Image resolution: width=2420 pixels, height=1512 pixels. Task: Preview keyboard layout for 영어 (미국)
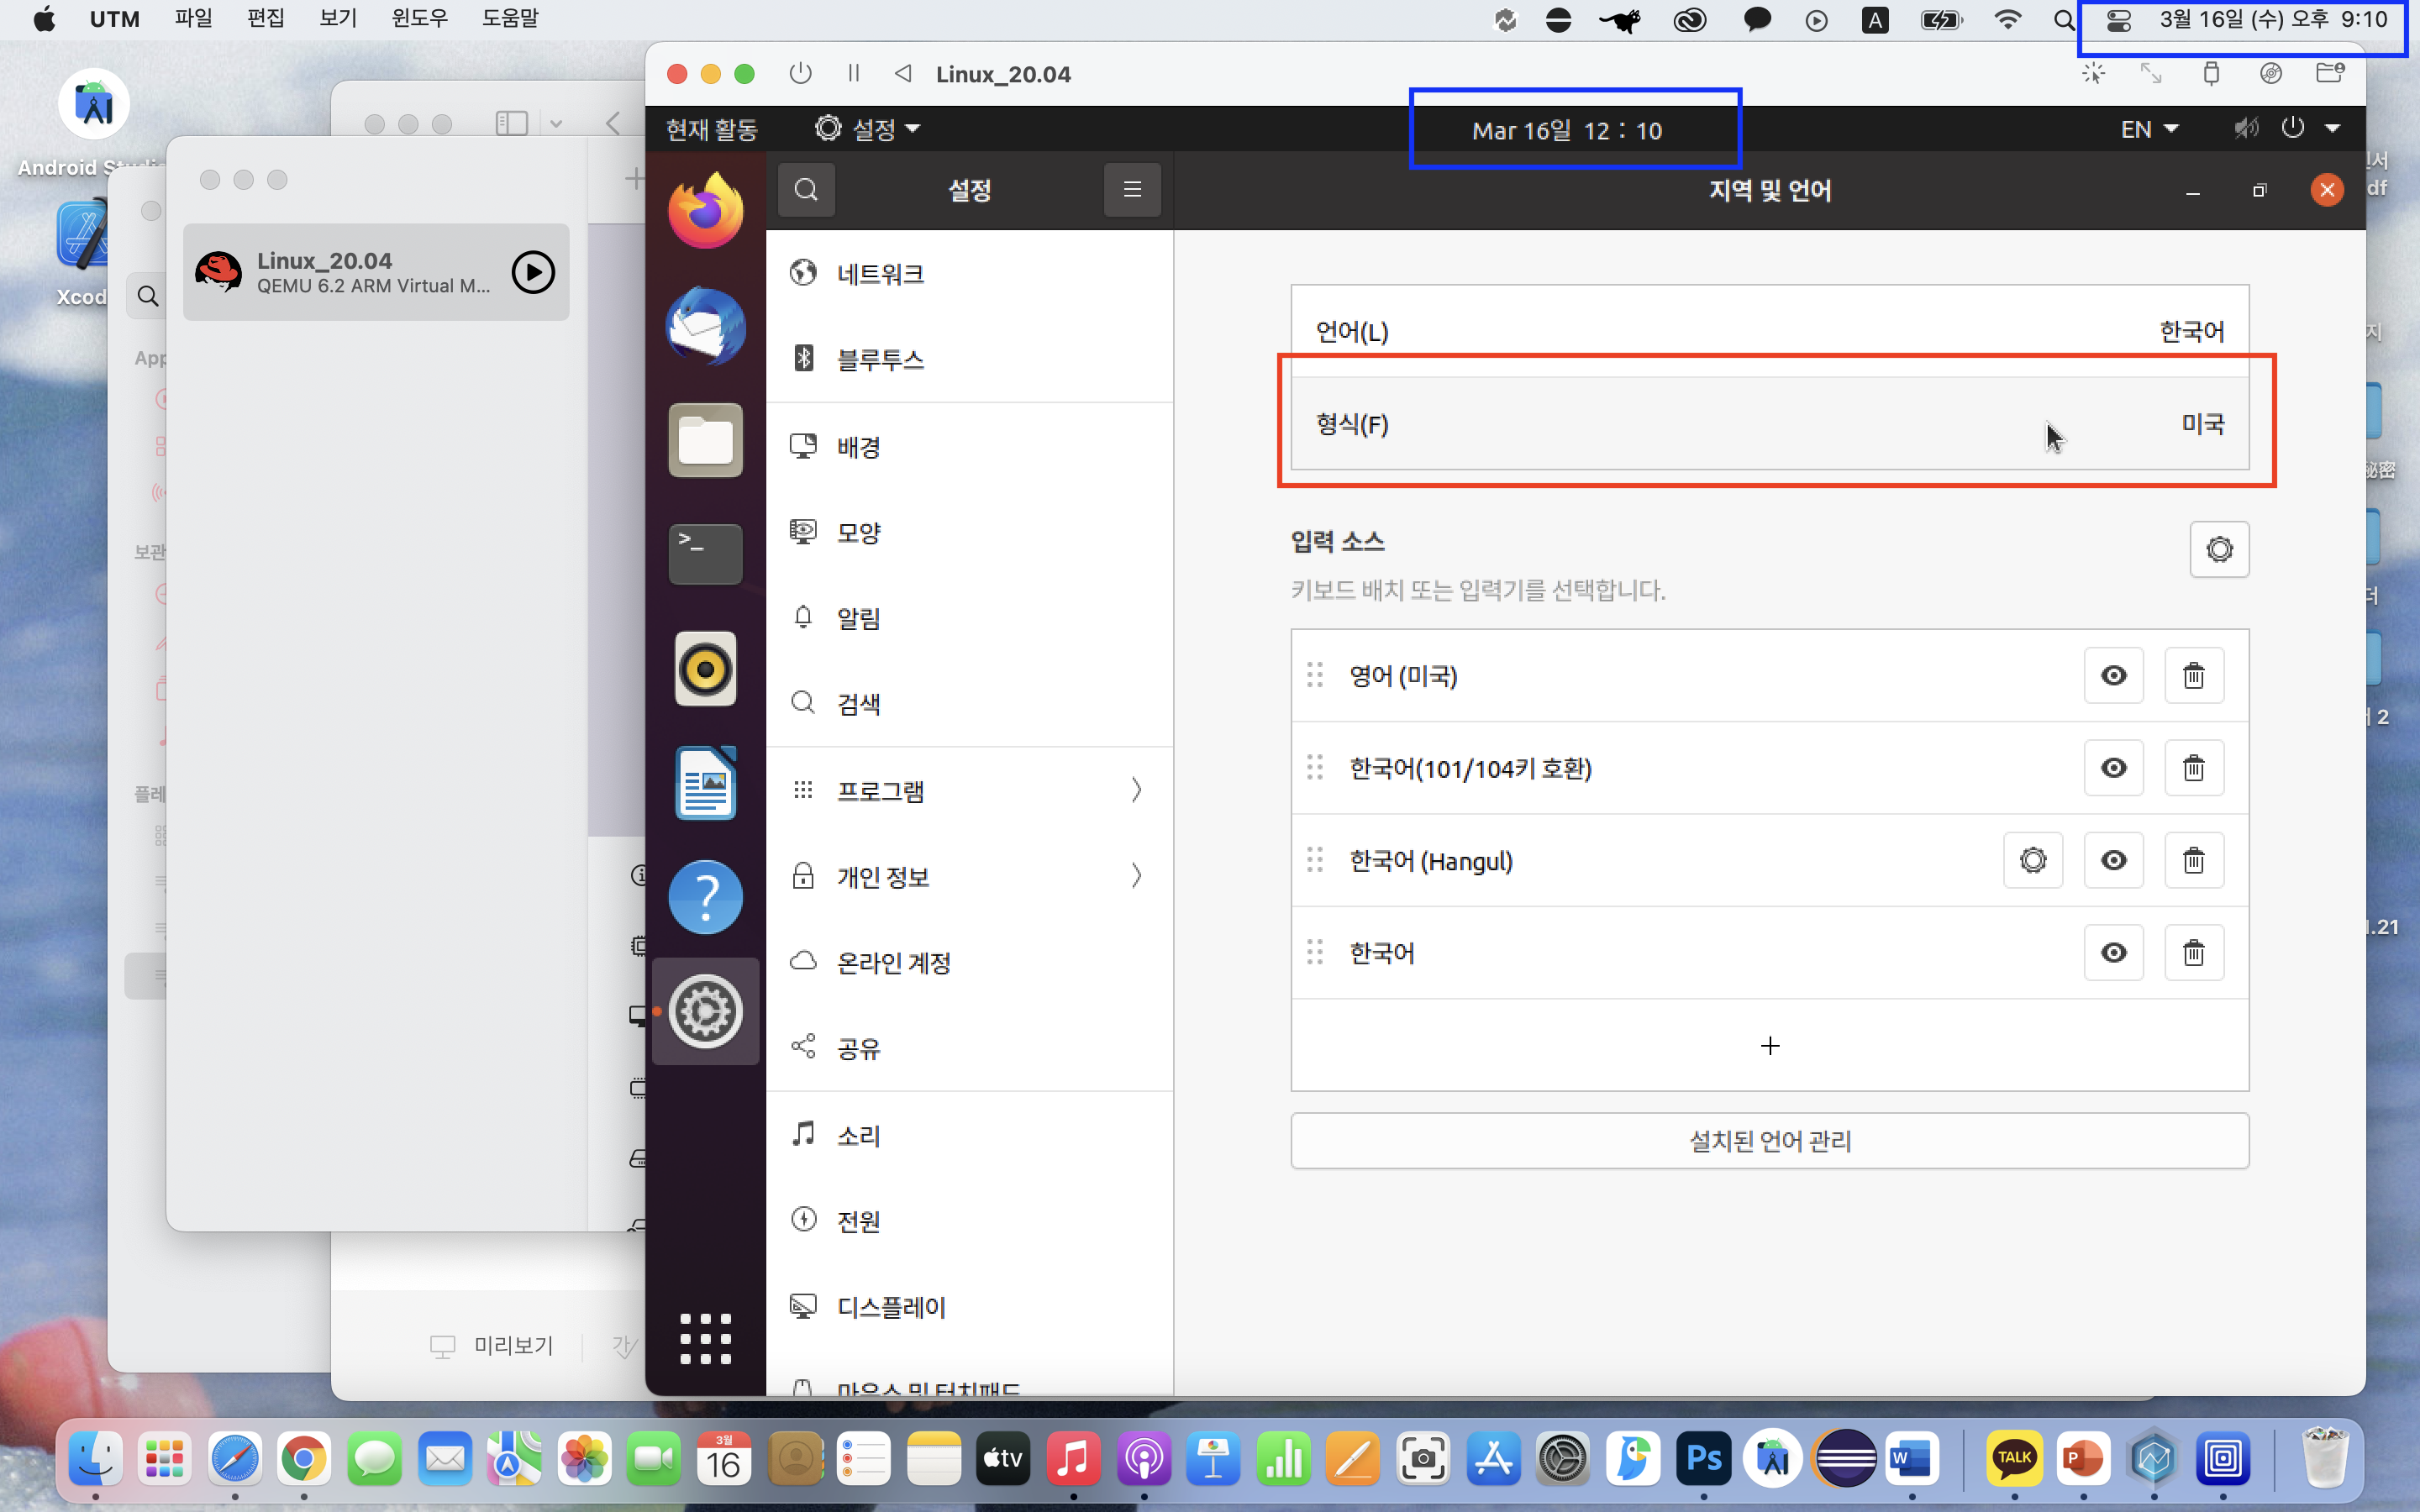2113,676
